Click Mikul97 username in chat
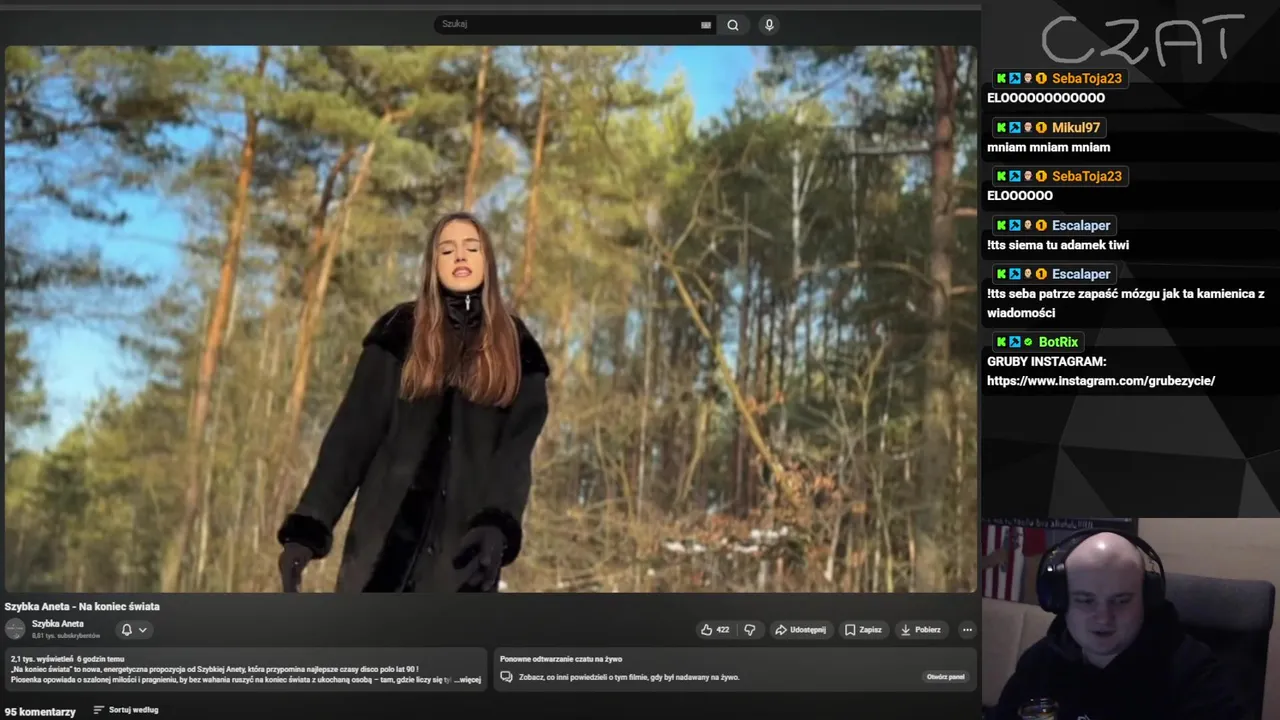Image resolution: width=1280 pixels, height=720 pixels. click(1076, 128)
